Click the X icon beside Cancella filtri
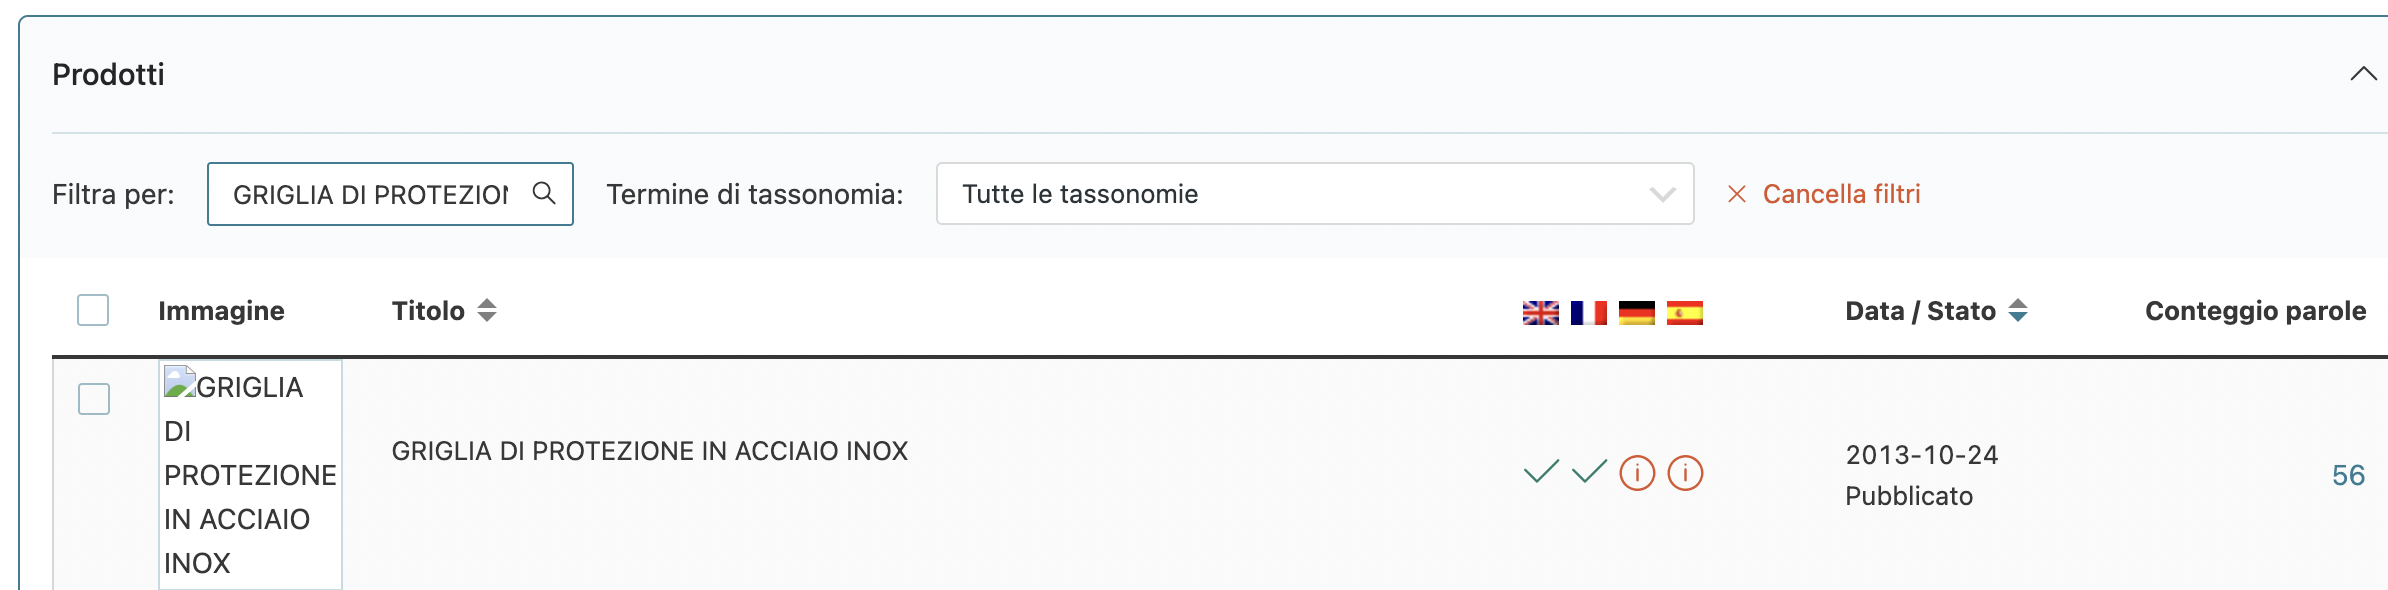This screenshot has height=590, width=2388. pyautogui.click(x=1737, y=194)
